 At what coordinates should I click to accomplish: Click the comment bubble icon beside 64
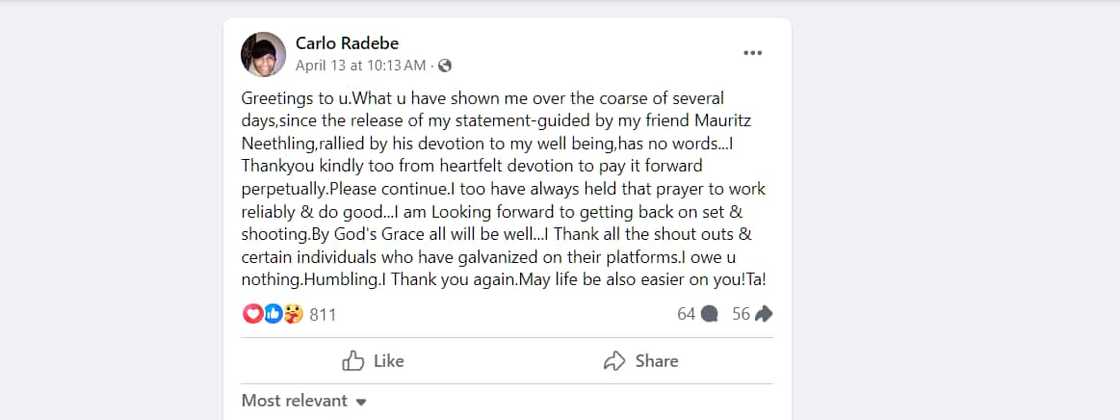click(709, 314)
